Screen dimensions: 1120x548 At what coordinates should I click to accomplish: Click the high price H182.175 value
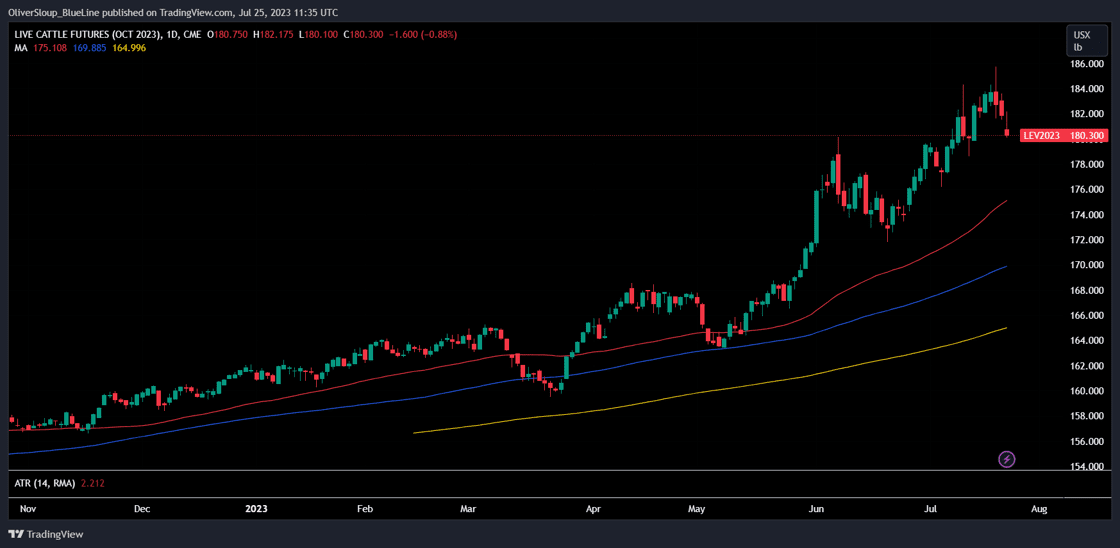[273, 34]
